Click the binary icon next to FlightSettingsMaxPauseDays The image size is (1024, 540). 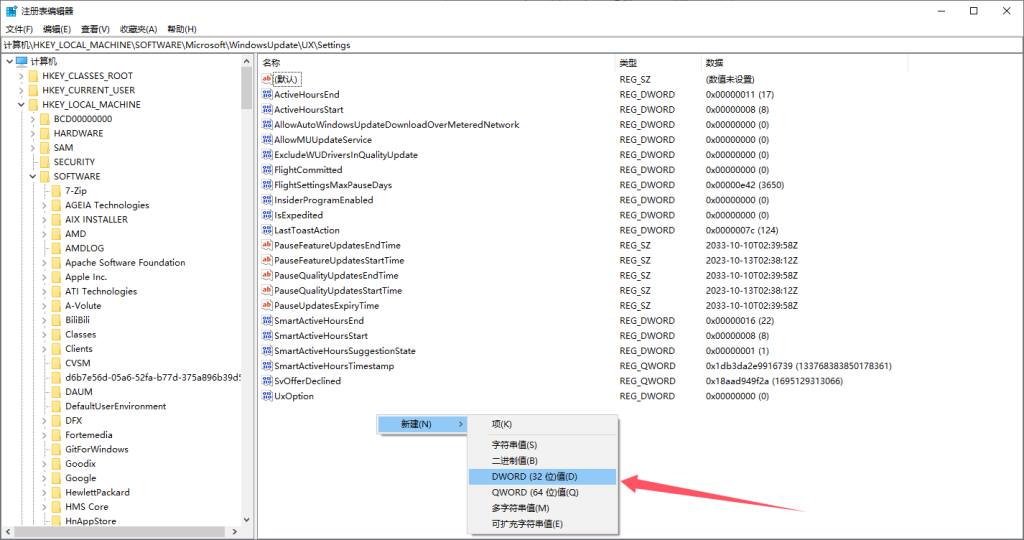click(267, 185)
